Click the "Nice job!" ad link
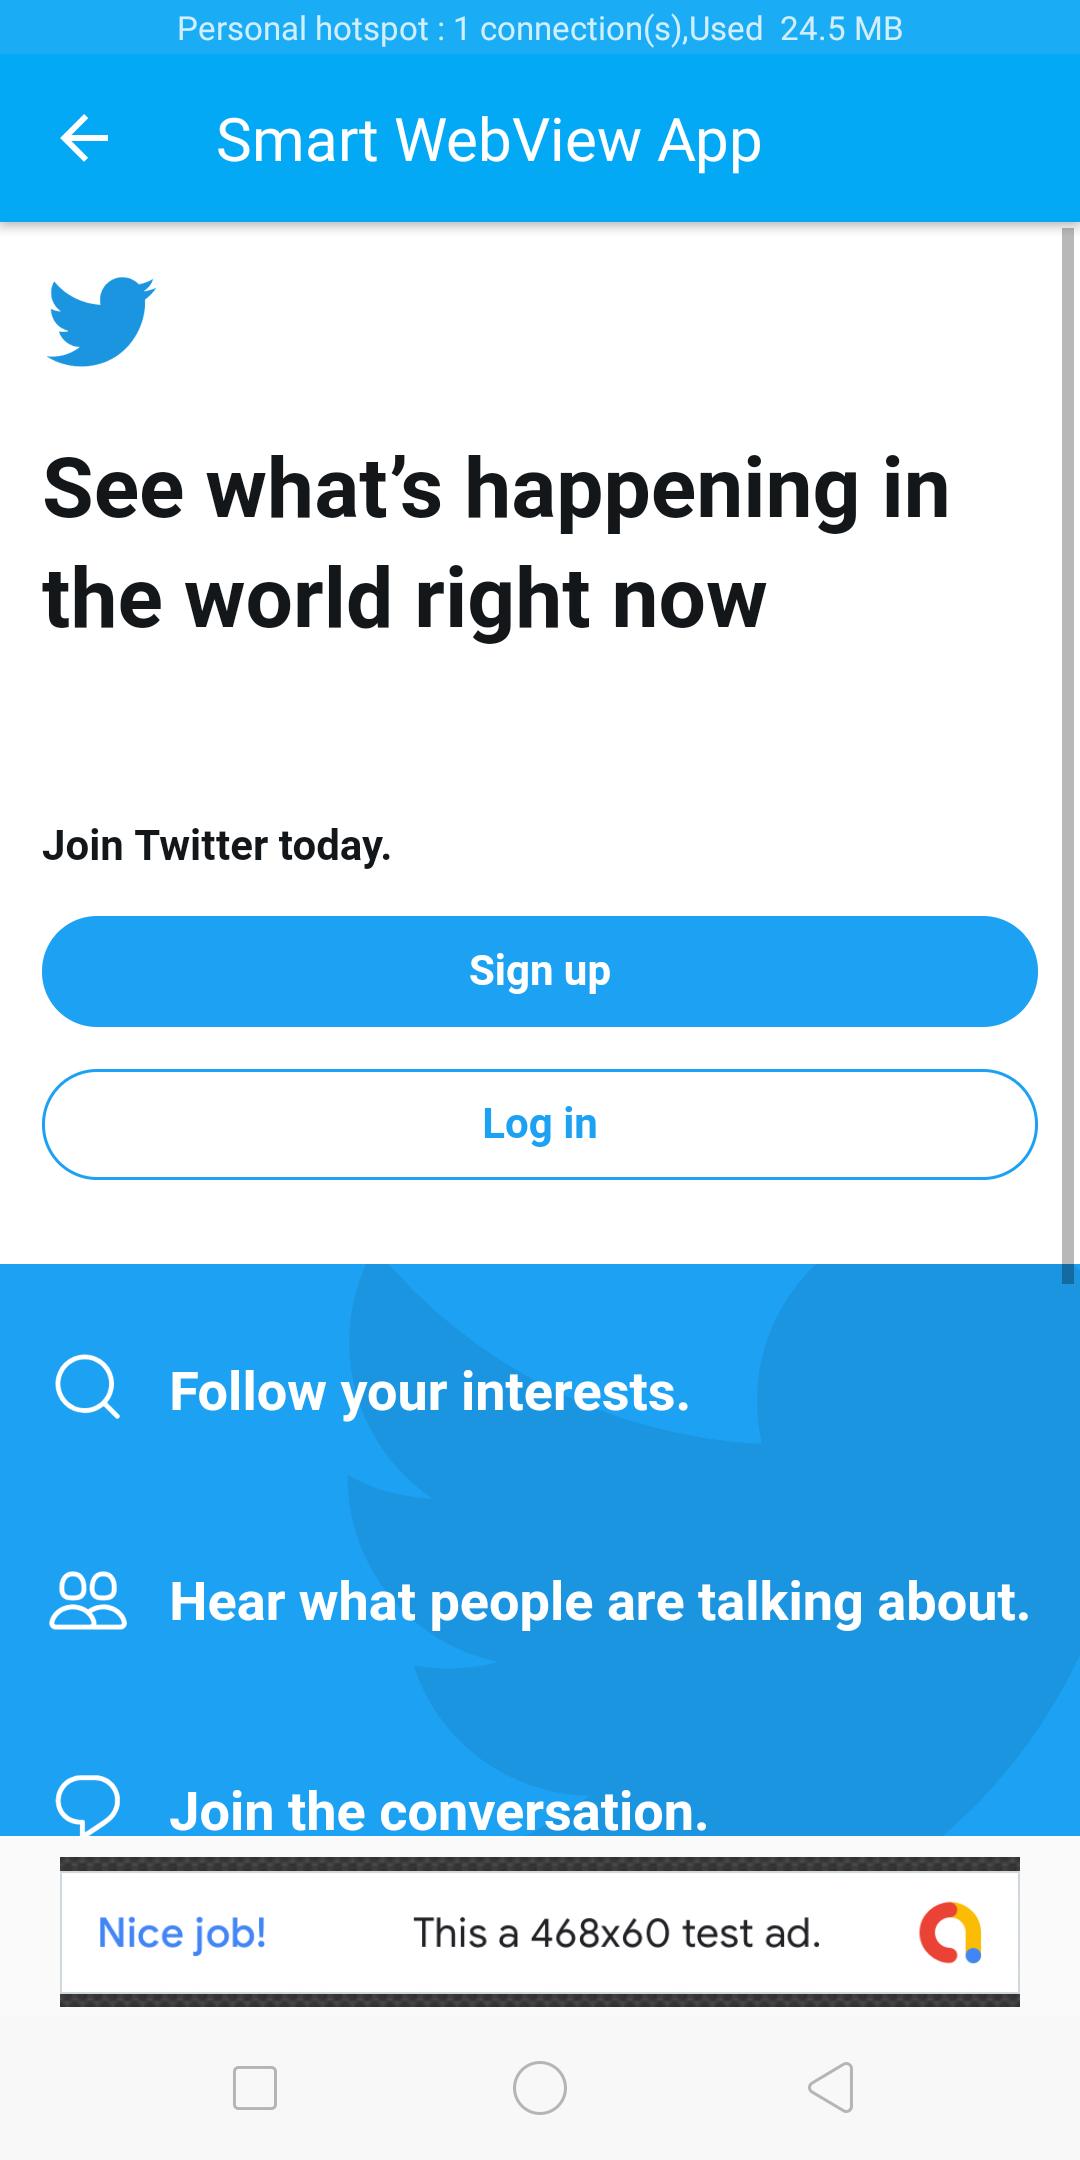Image resolution: width=1080 pixels, height=2160 pixels. coord(182,1933)
